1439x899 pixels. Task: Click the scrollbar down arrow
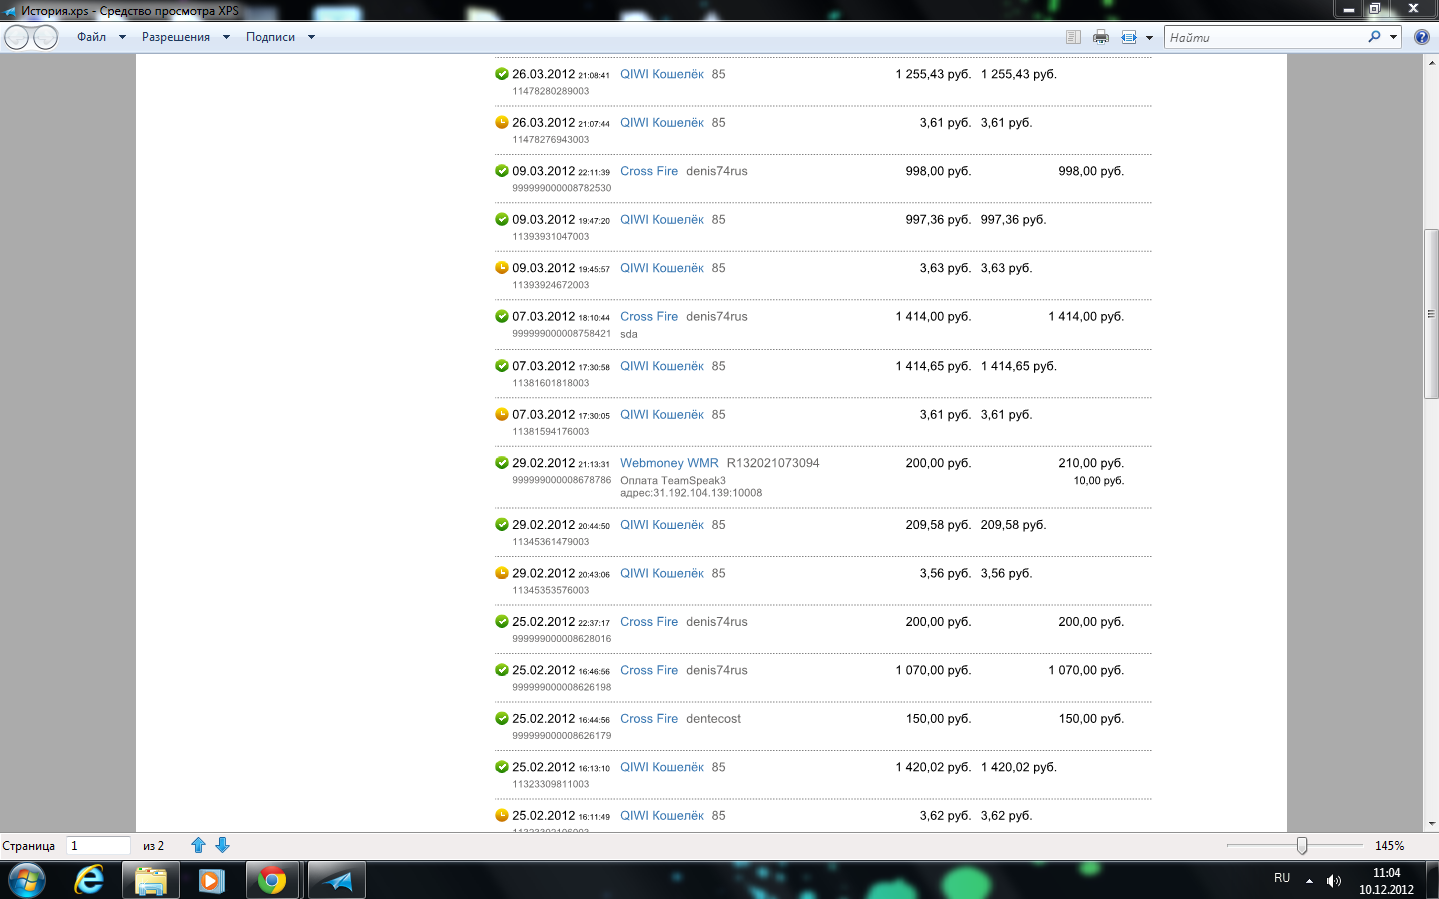pos(1431,824)
